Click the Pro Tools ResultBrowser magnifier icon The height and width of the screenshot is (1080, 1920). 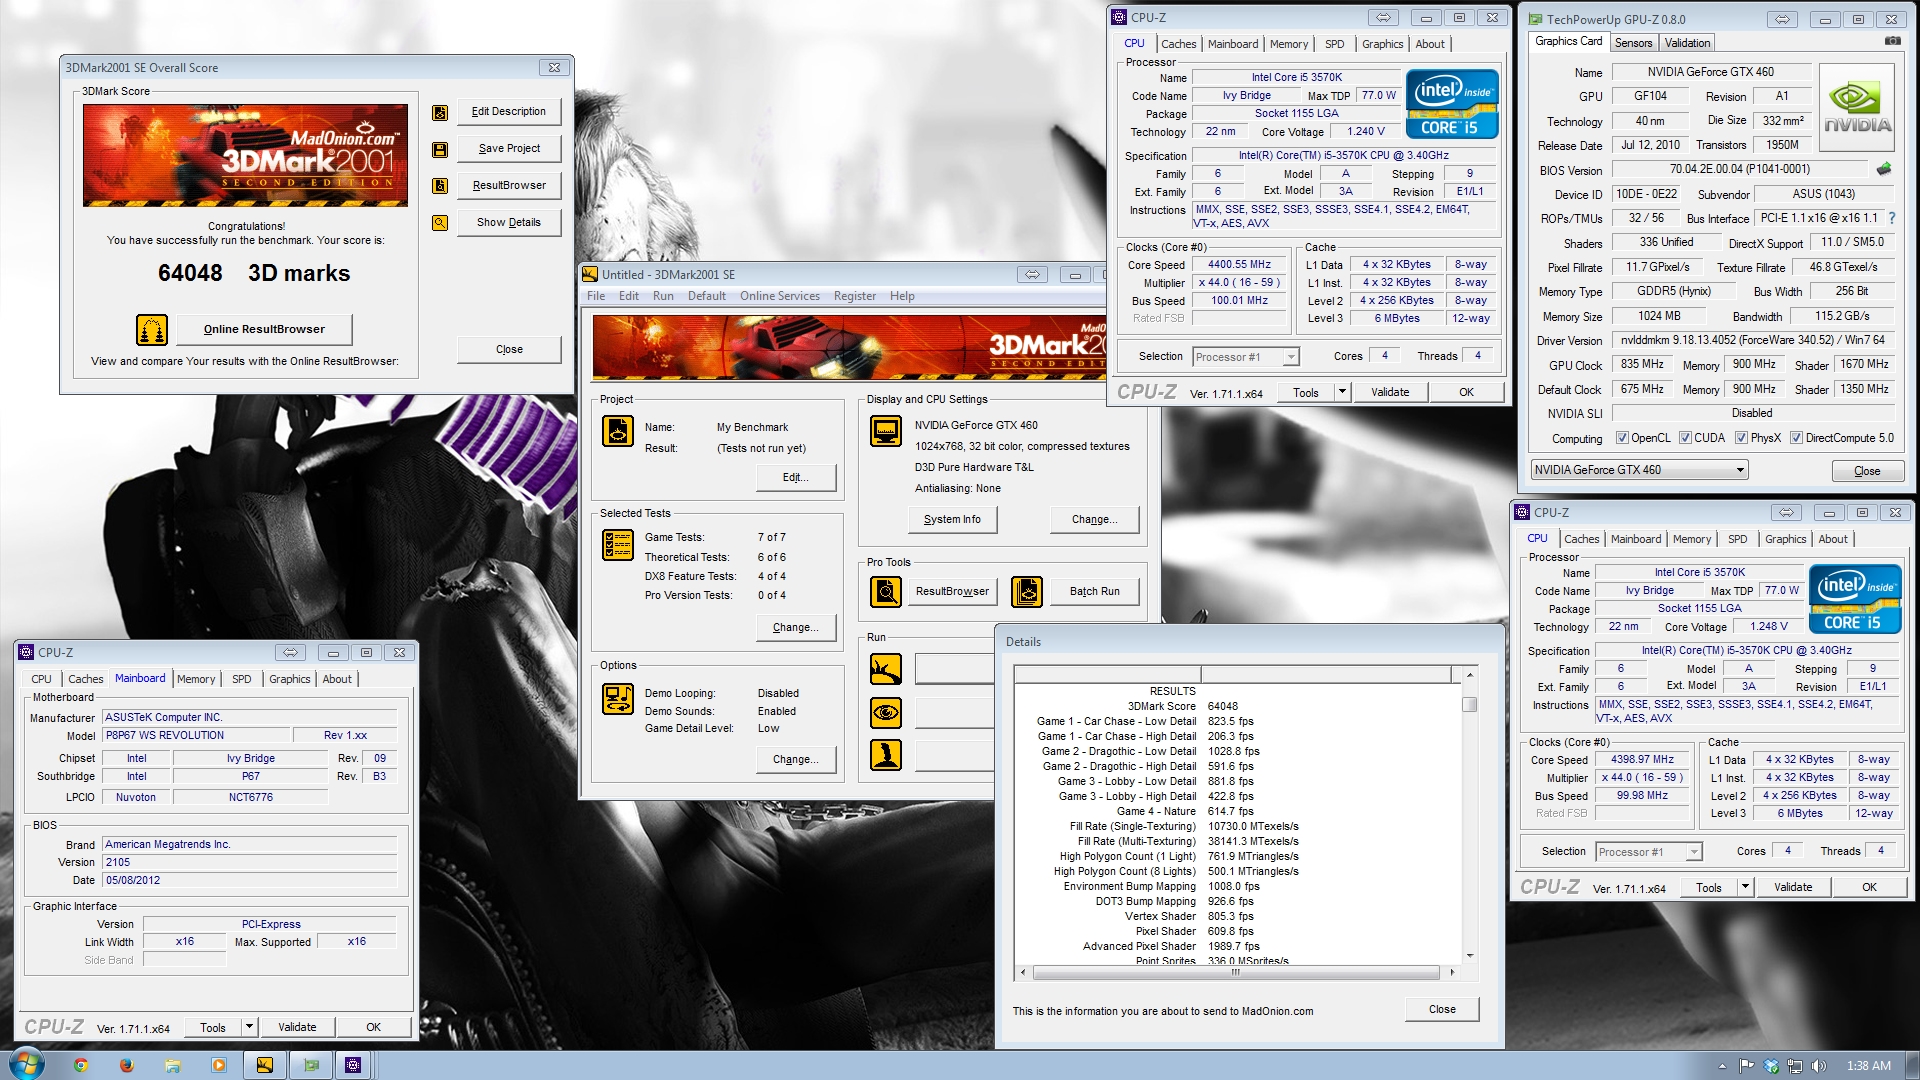pos(886,592)
